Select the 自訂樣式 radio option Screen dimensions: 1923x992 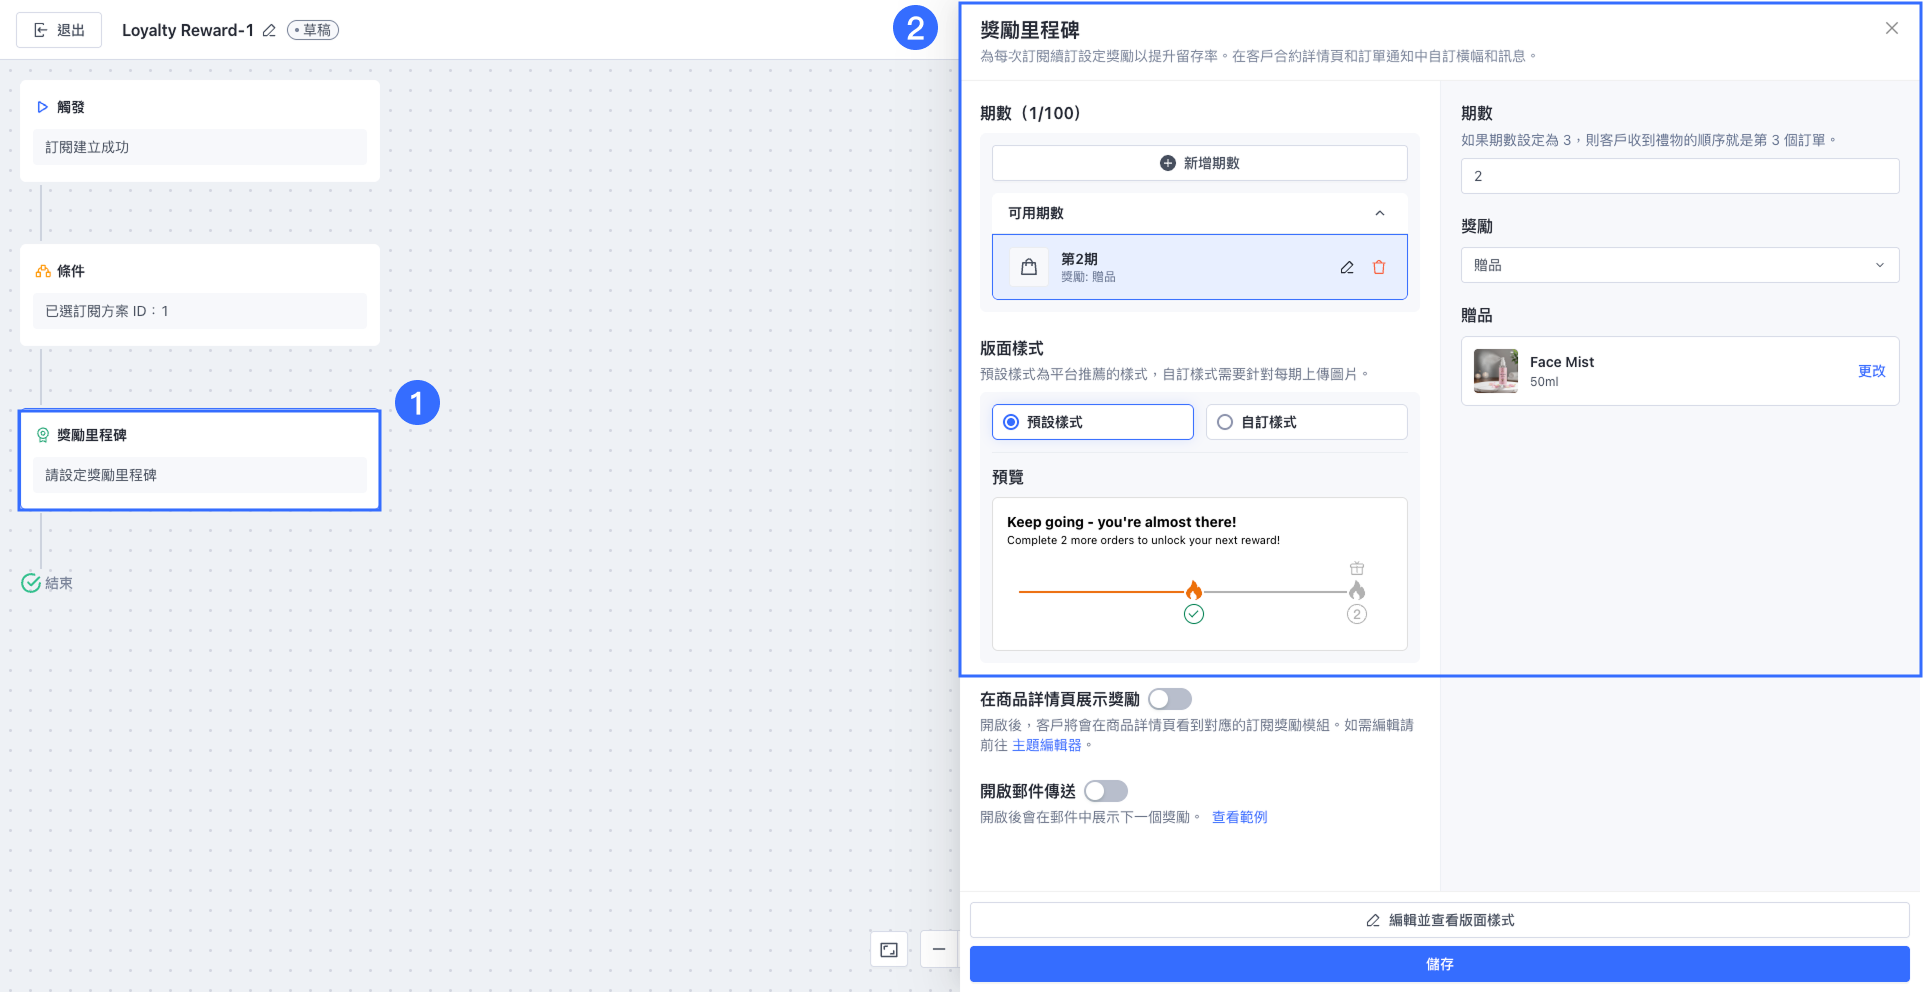(1307, 422)
